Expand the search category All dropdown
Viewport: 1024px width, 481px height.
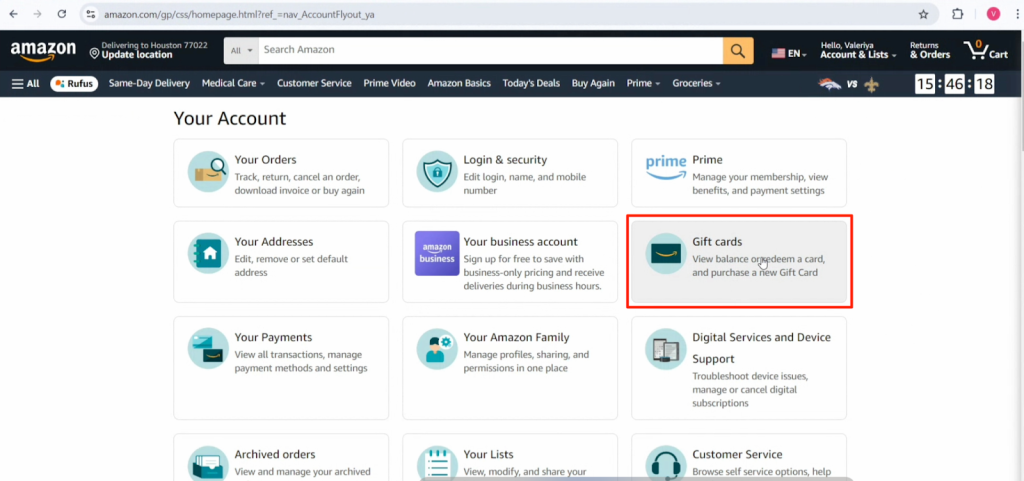click(x=240, y=50)
